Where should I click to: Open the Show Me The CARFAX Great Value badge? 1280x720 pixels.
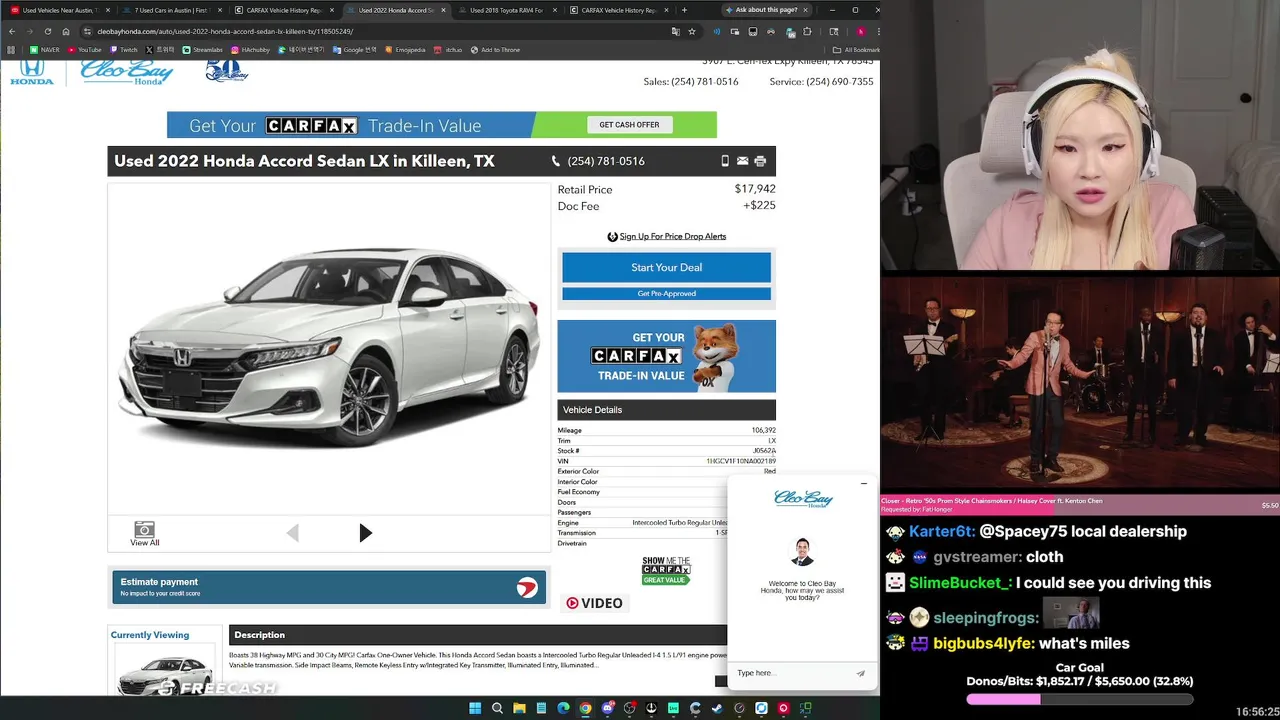[x=666, y=571]
